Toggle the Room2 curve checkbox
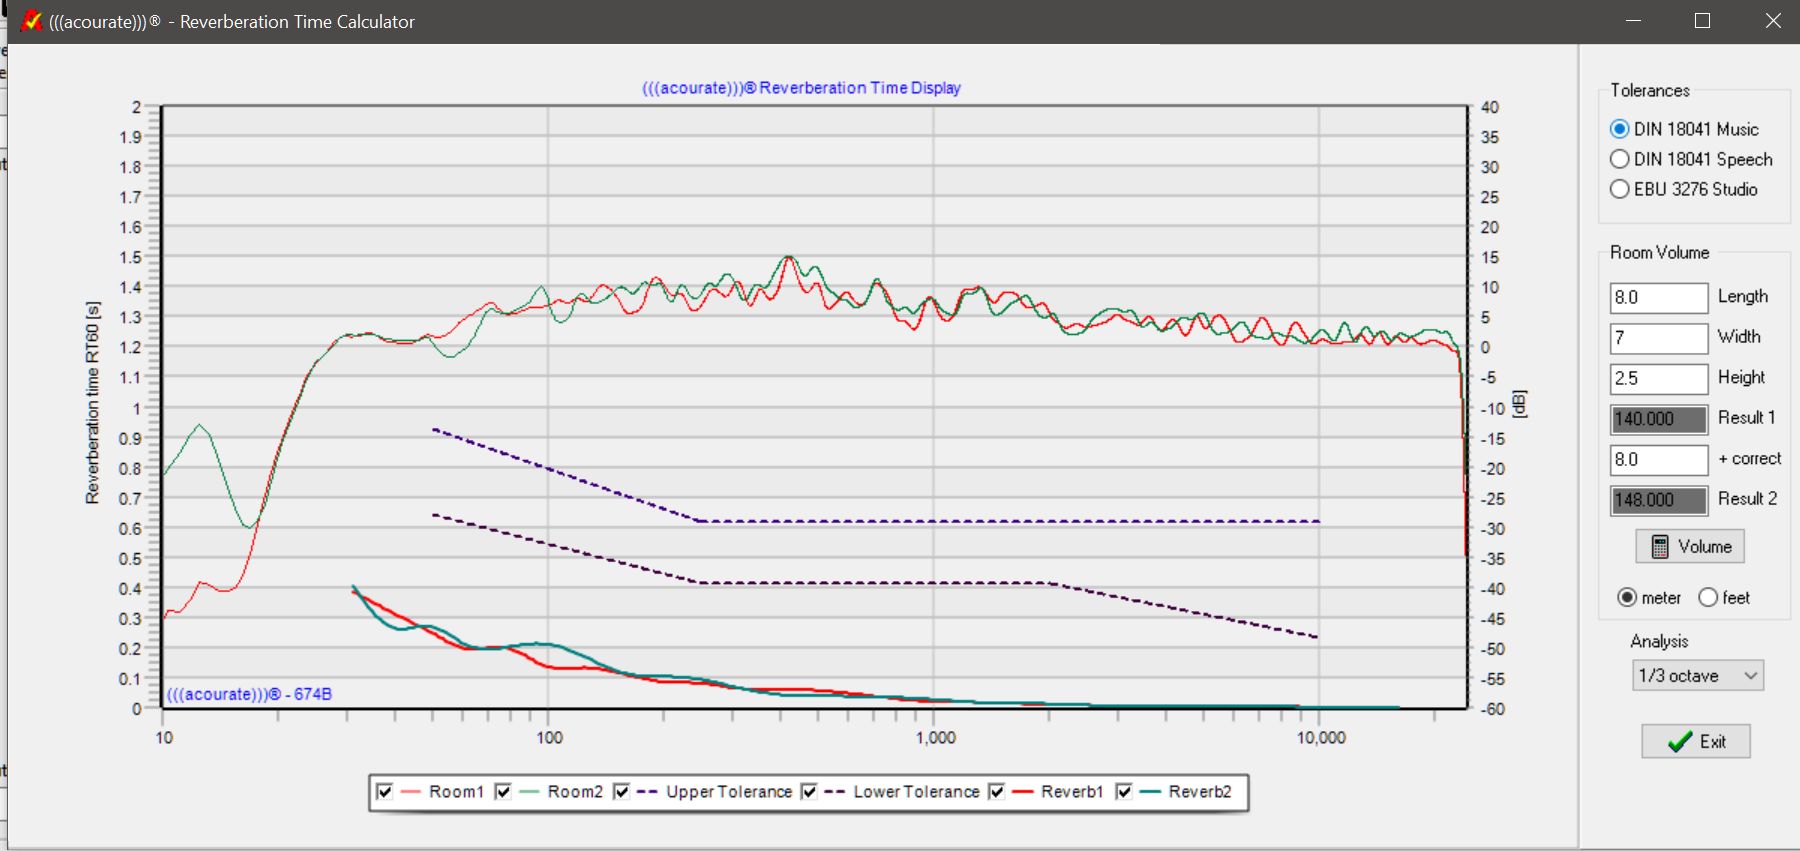Screen dimensions: 1800x851 (x=503, y=792)
